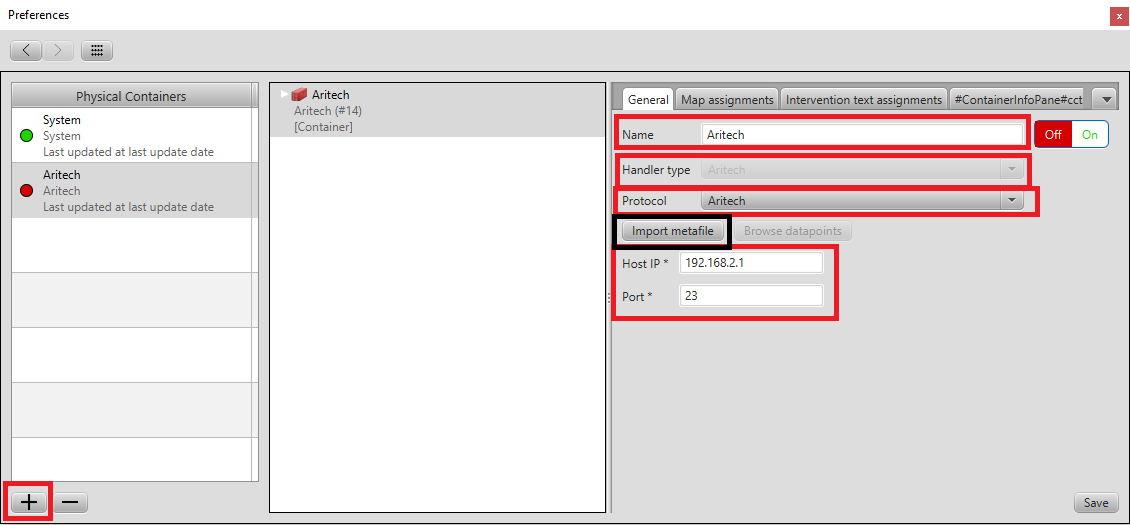Click the Host IP input field
Screen dimensions: 1130x525
pos(751,263)
